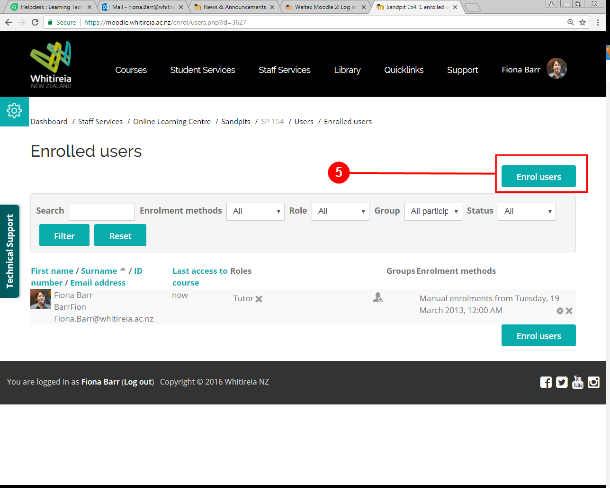Bookmark this page with star icon
This screenshot has height=488, width=610.
[582, 23]
